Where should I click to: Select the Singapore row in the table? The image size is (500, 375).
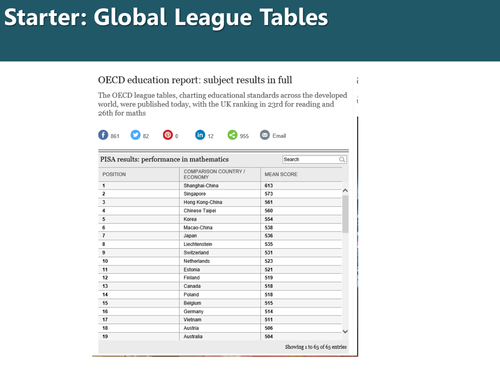pyautogui.click(x=220, y=194)
